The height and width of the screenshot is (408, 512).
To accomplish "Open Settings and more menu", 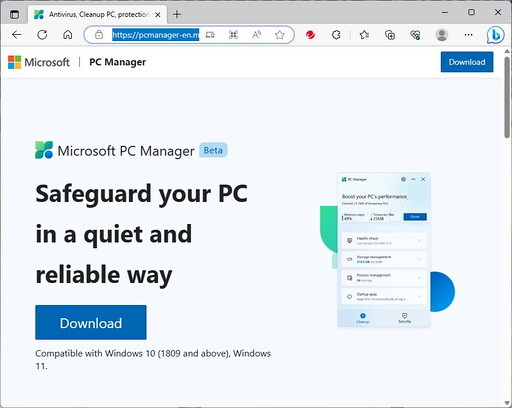I will pyautogui.click(x=468, y=34).
